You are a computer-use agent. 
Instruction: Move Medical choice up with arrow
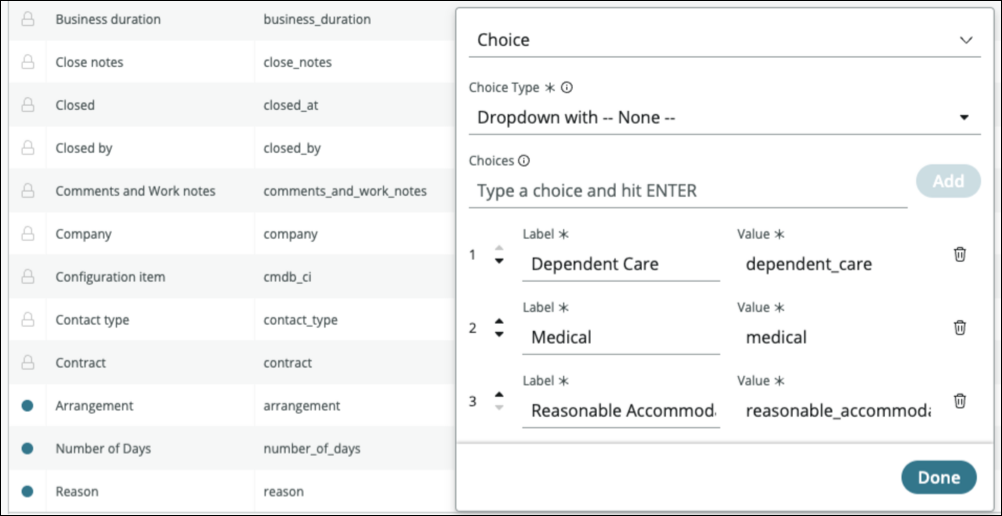click(499, 322)
